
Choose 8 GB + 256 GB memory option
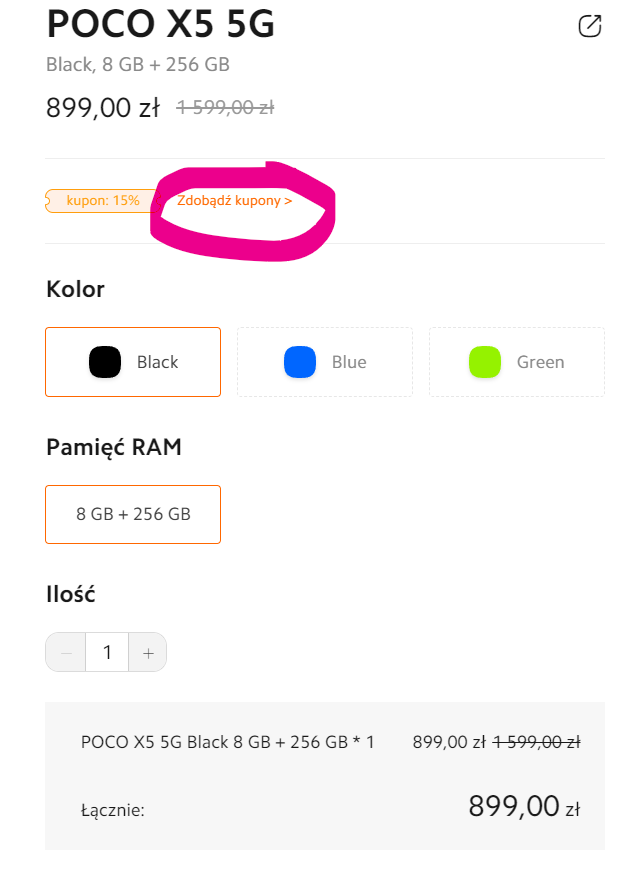[133, 514]
